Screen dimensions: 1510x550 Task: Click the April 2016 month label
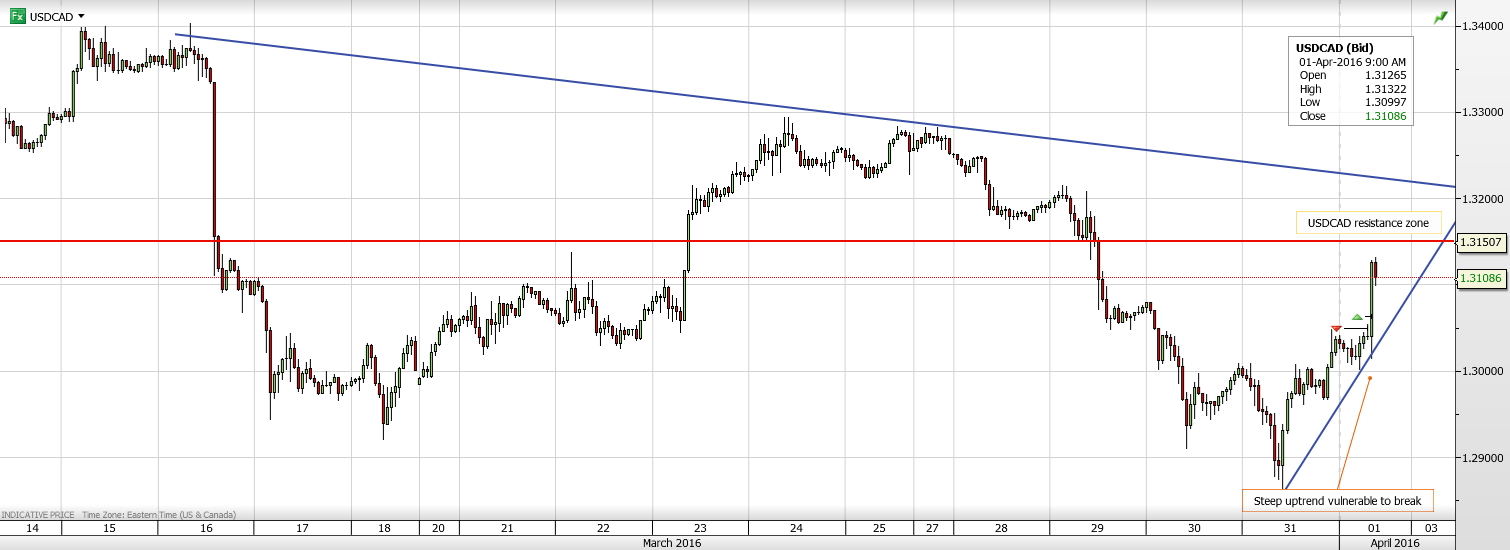[1392, 543]
